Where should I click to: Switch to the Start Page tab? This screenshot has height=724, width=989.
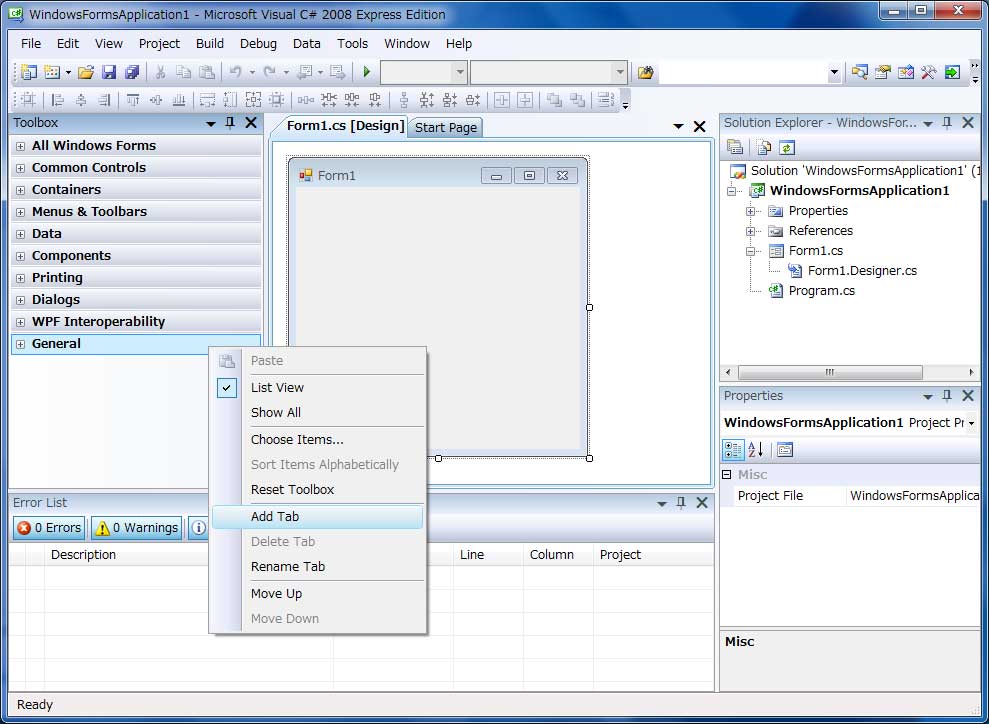pos(445,127)
